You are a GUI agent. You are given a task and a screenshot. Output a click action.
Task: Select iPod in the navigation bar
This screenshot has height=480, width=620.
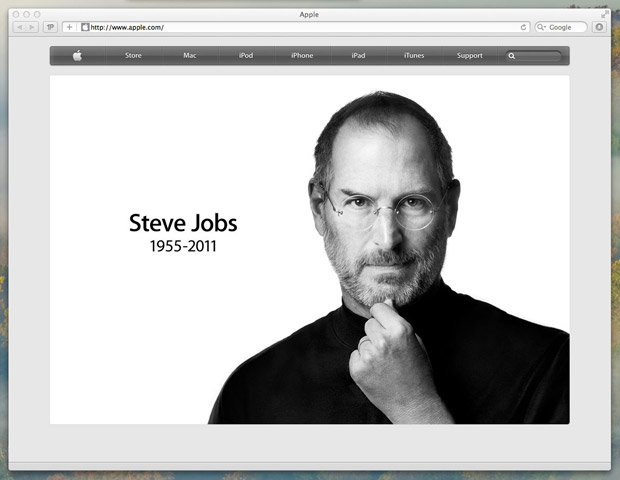coord(246,56)
